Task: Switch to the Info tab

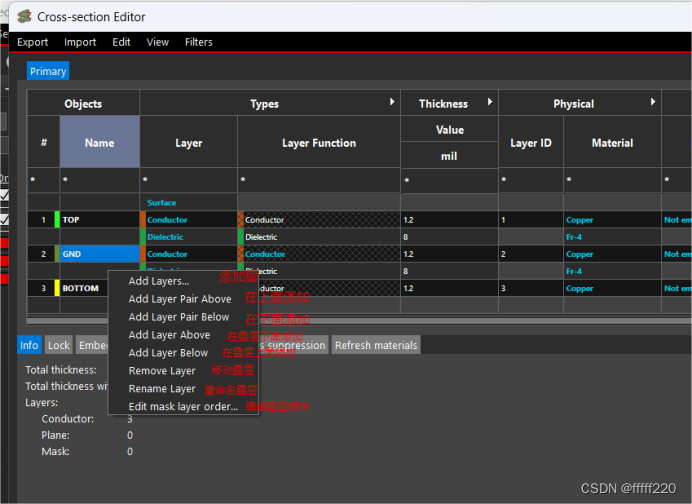Action: 29,345
